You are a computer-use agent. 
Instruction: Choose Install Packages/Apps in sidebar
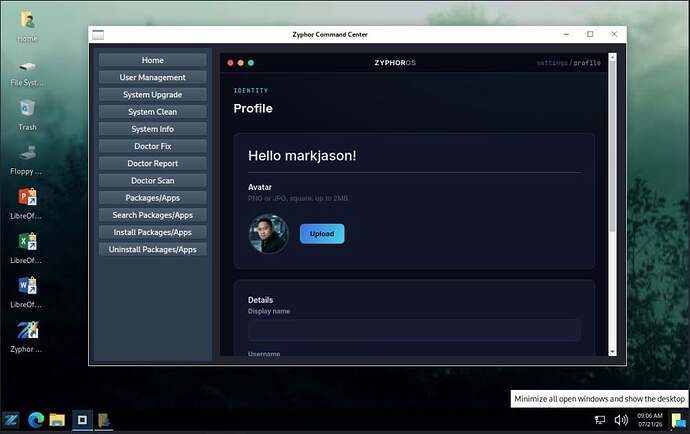point(153,232)
